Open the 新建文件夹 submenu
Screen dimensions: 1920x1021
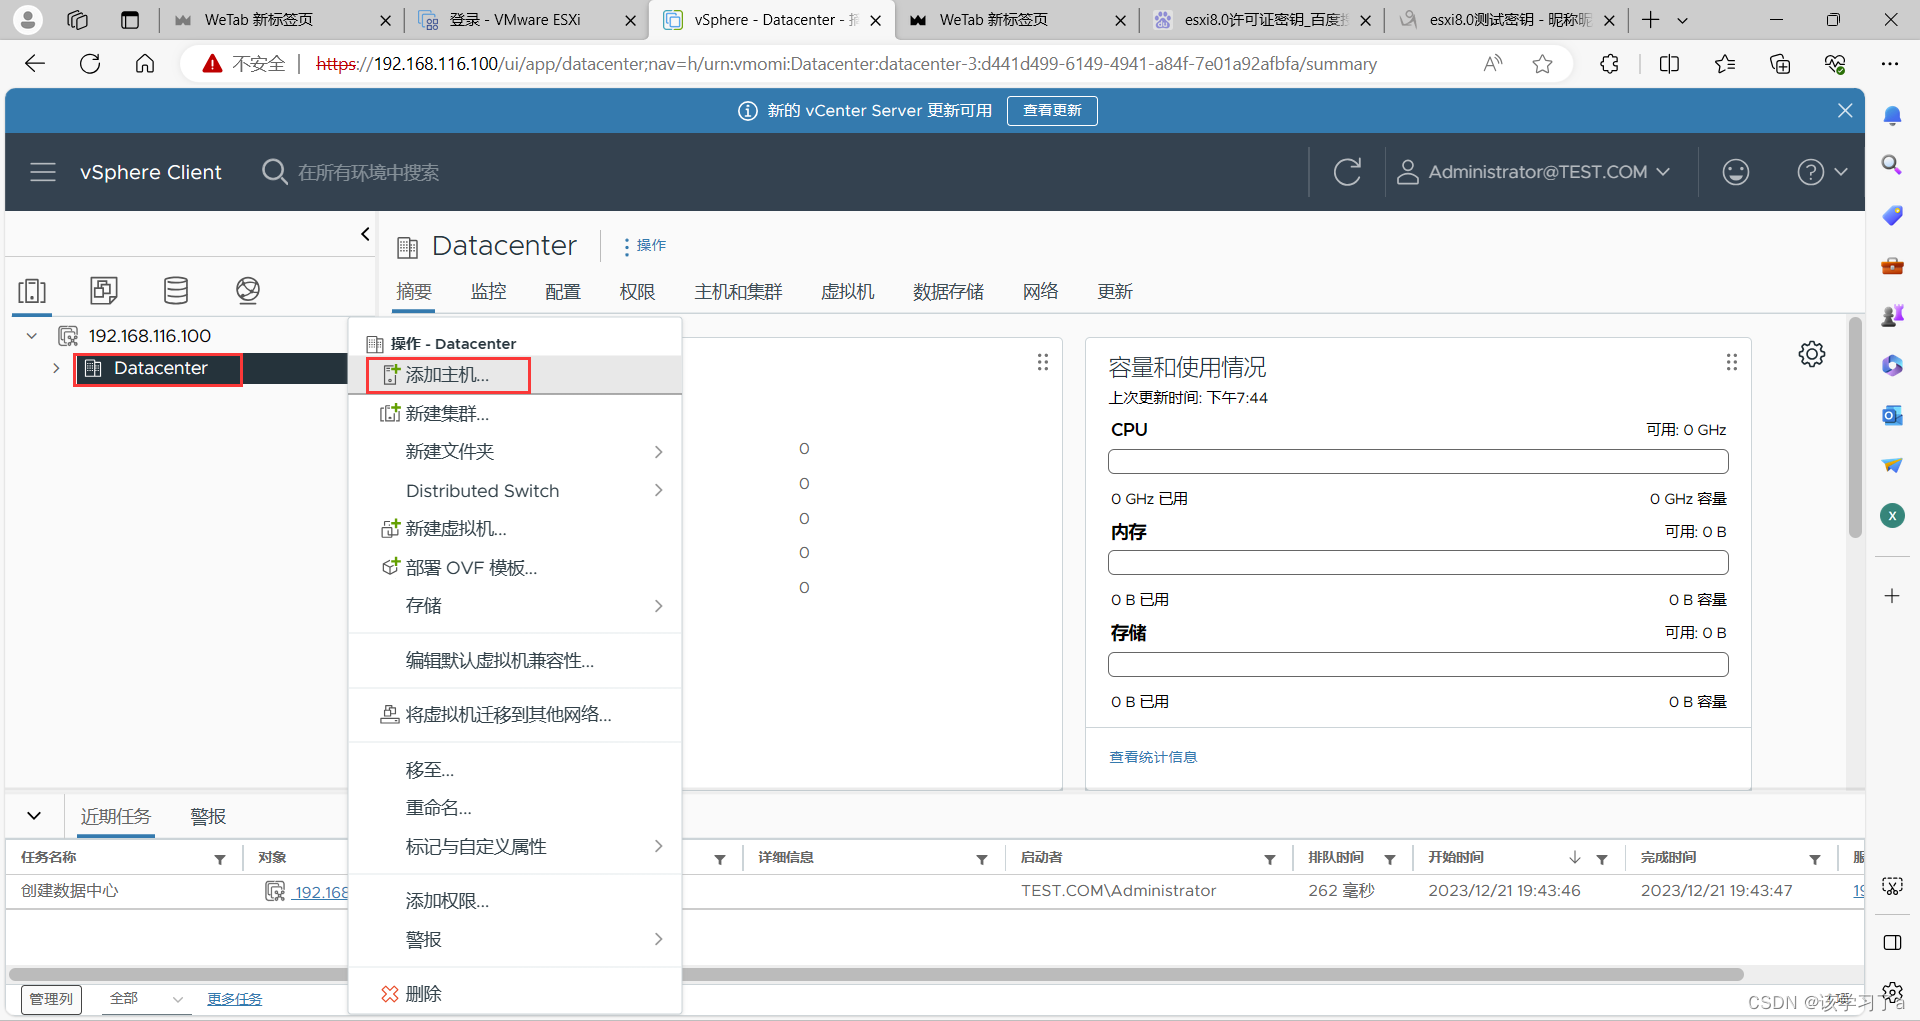click(515, 452)
